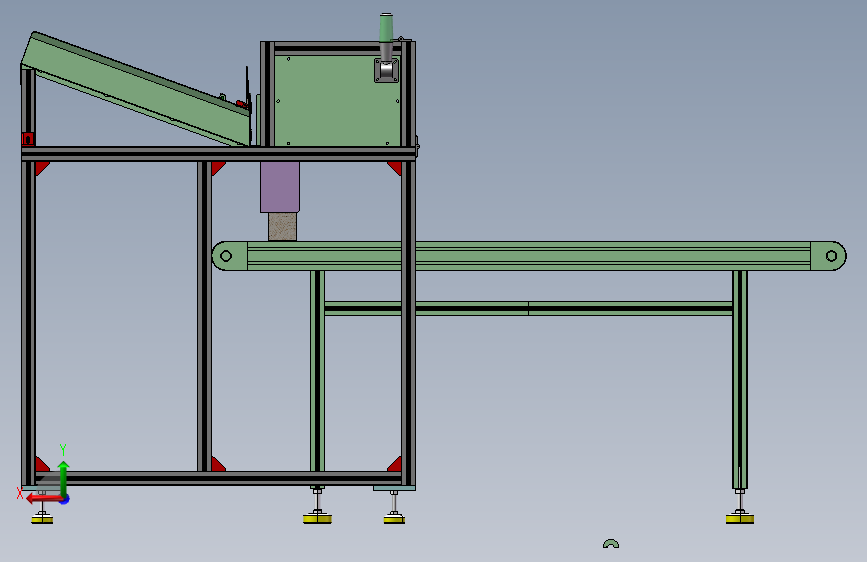Click the red bracket at bottom-right frame corner

395,465
